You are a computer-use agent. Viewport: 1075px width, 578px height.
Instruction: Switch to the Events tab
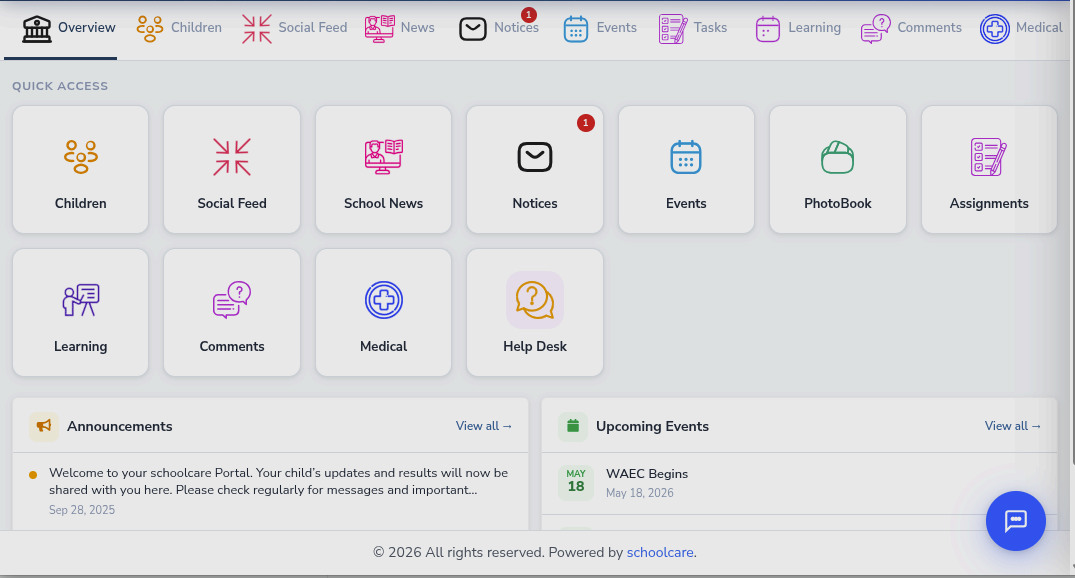(x=600, y=28)
